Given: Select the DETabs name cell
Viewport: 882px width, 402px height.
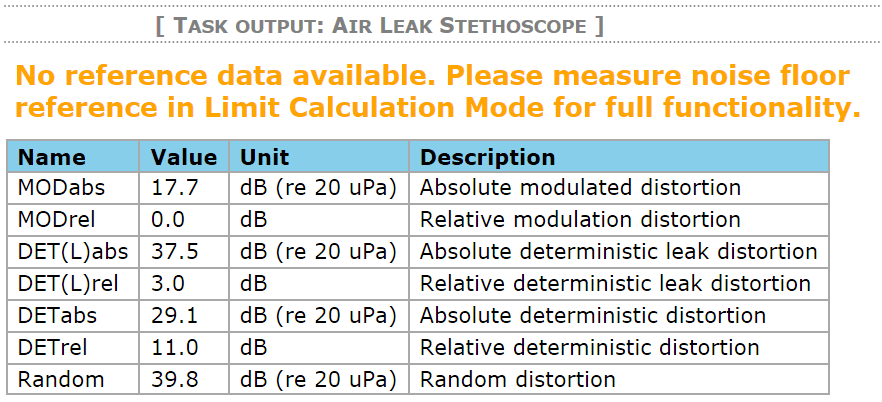Looking at the screenshot, I should pyautogui.click(x=73, y=315).
